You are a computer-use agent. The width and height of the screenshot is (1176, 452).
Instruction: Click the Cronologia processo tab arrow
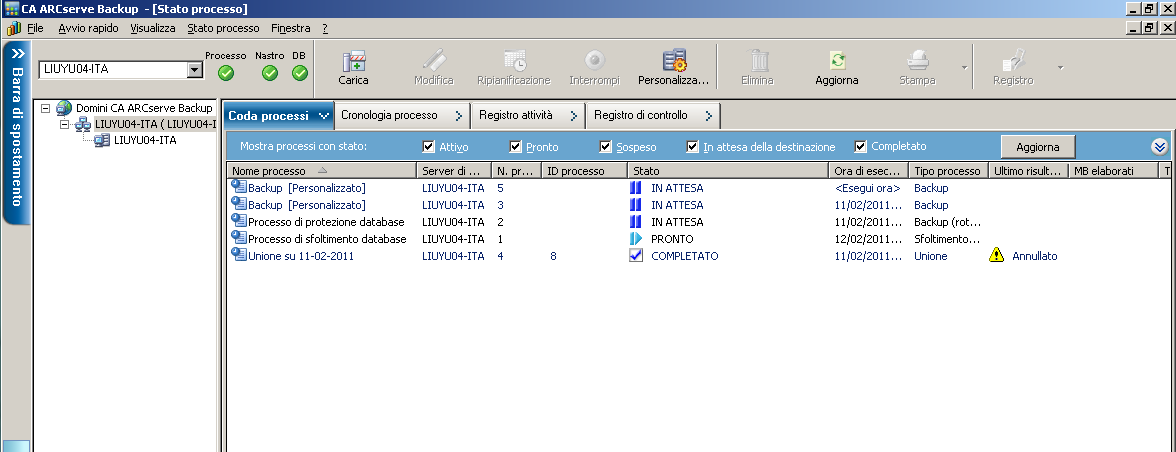coord(459,115)
